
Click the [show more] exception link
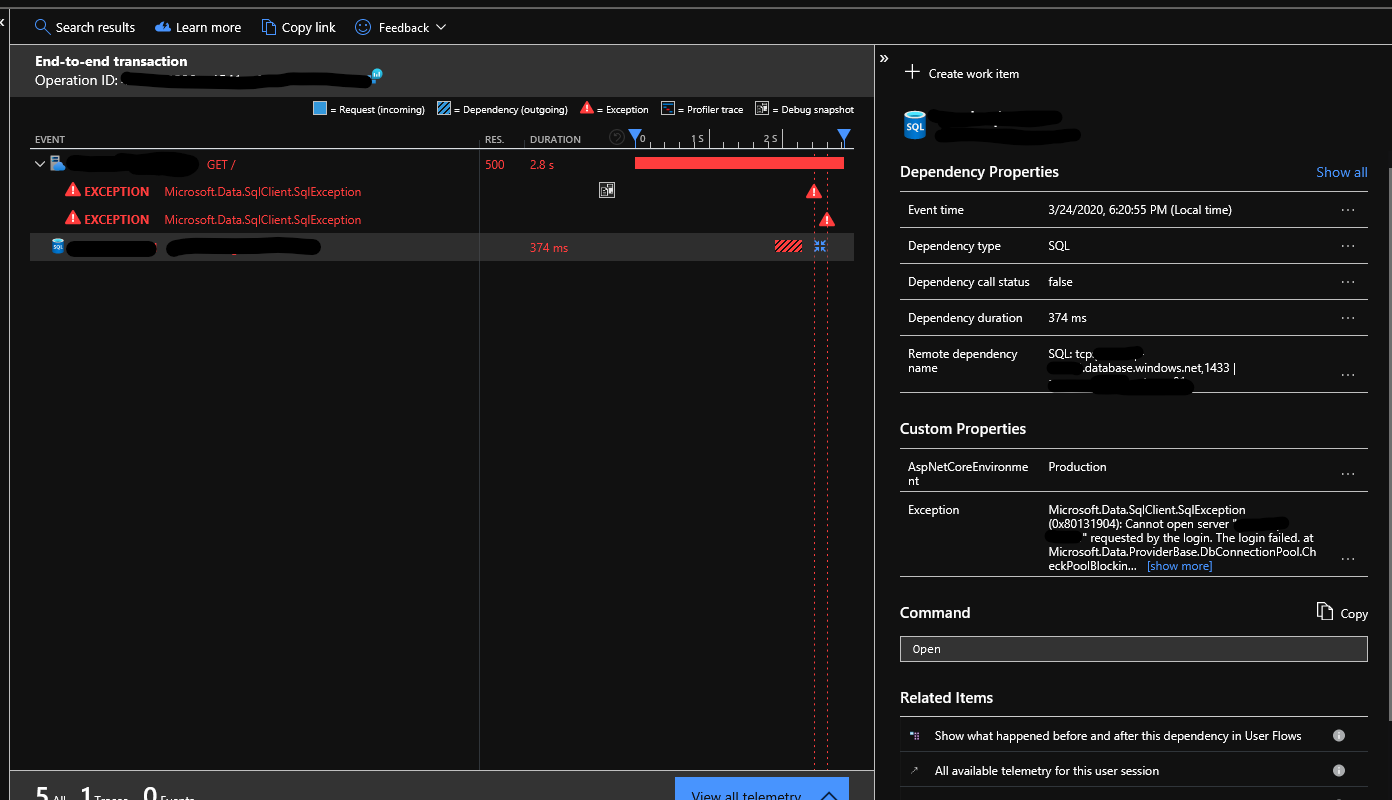(1179, 566)
